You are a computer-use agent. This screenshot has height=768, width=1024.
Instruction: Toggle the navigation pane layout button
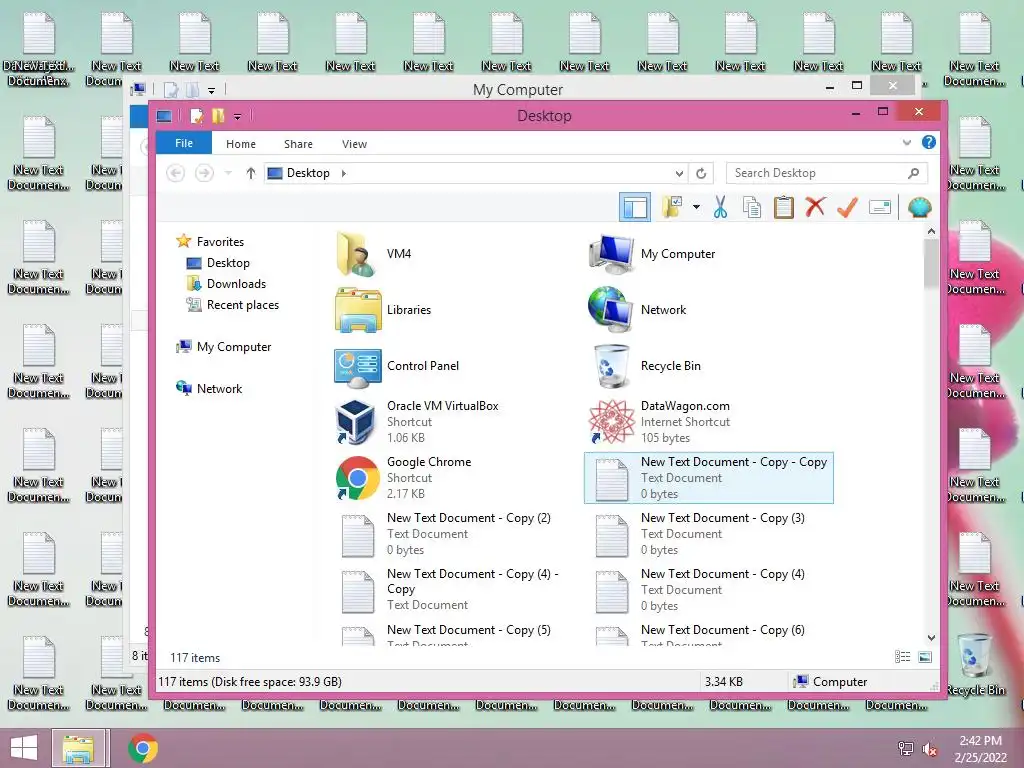[635, 208]
